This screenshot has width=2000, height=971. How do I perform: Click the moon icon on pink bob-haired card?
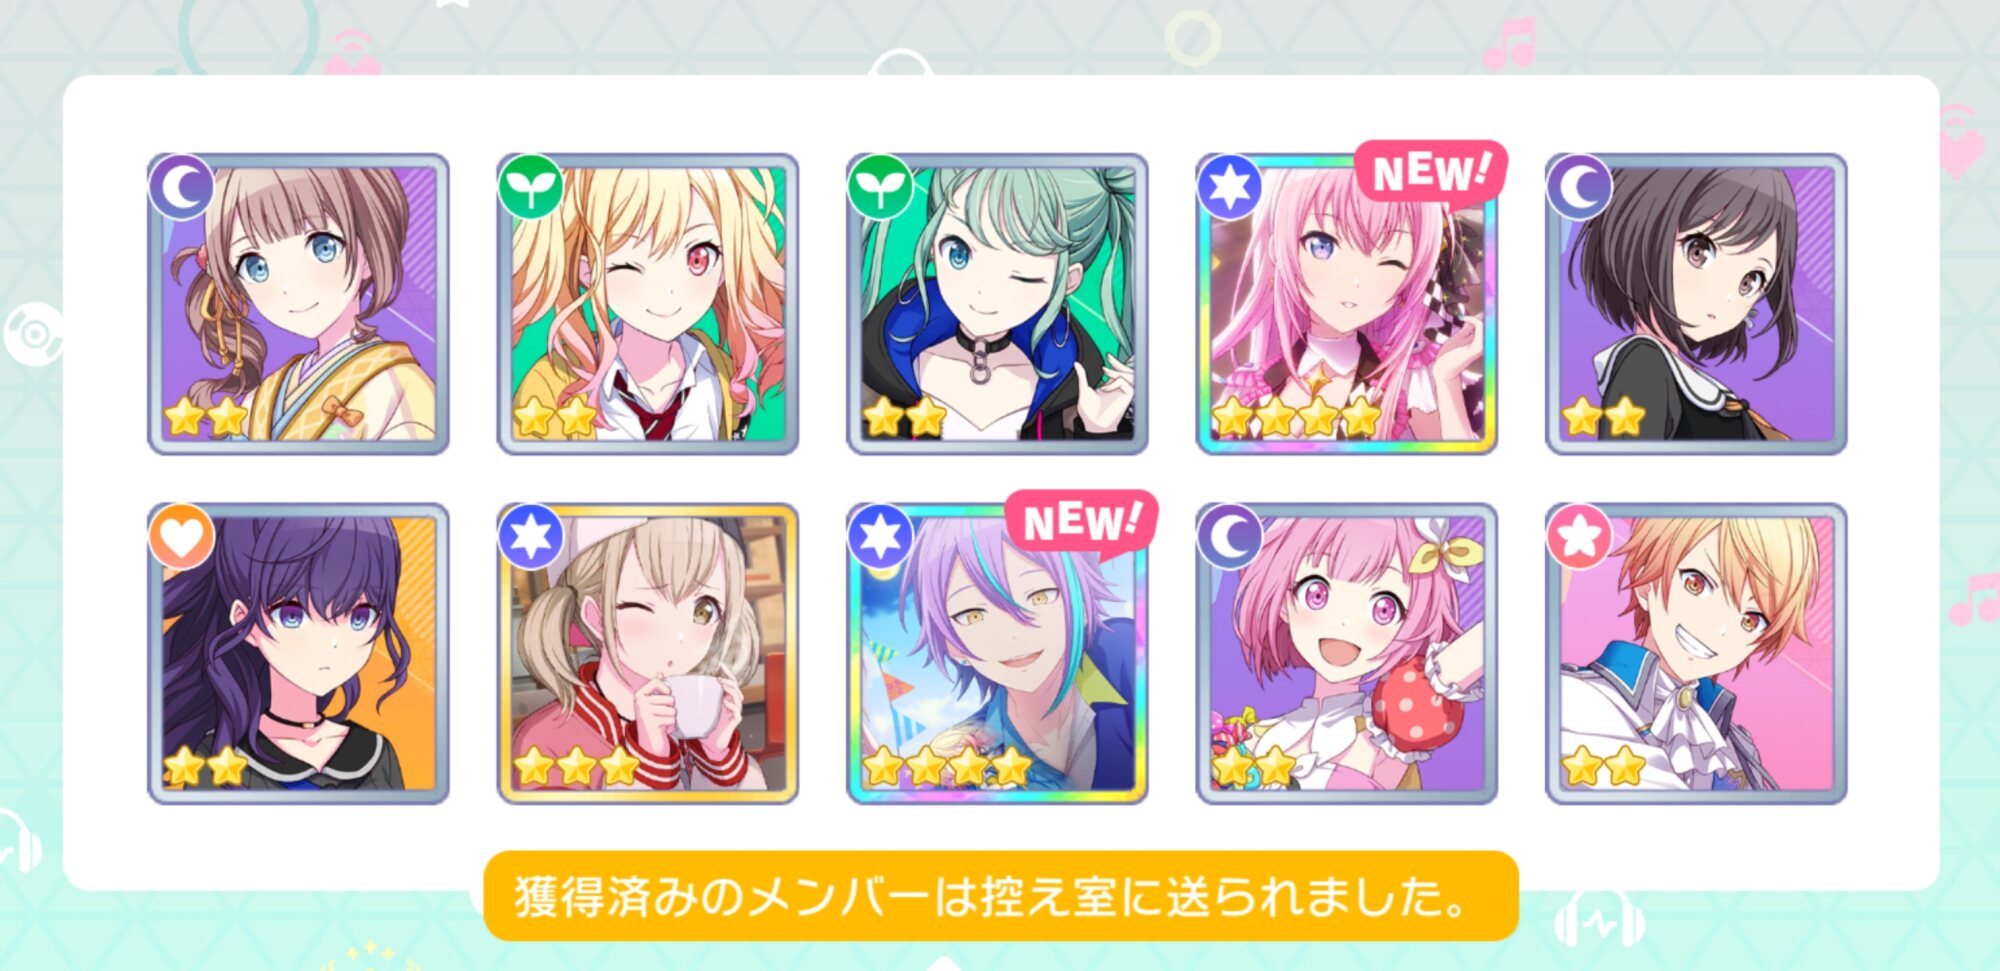coord(1230,536)
